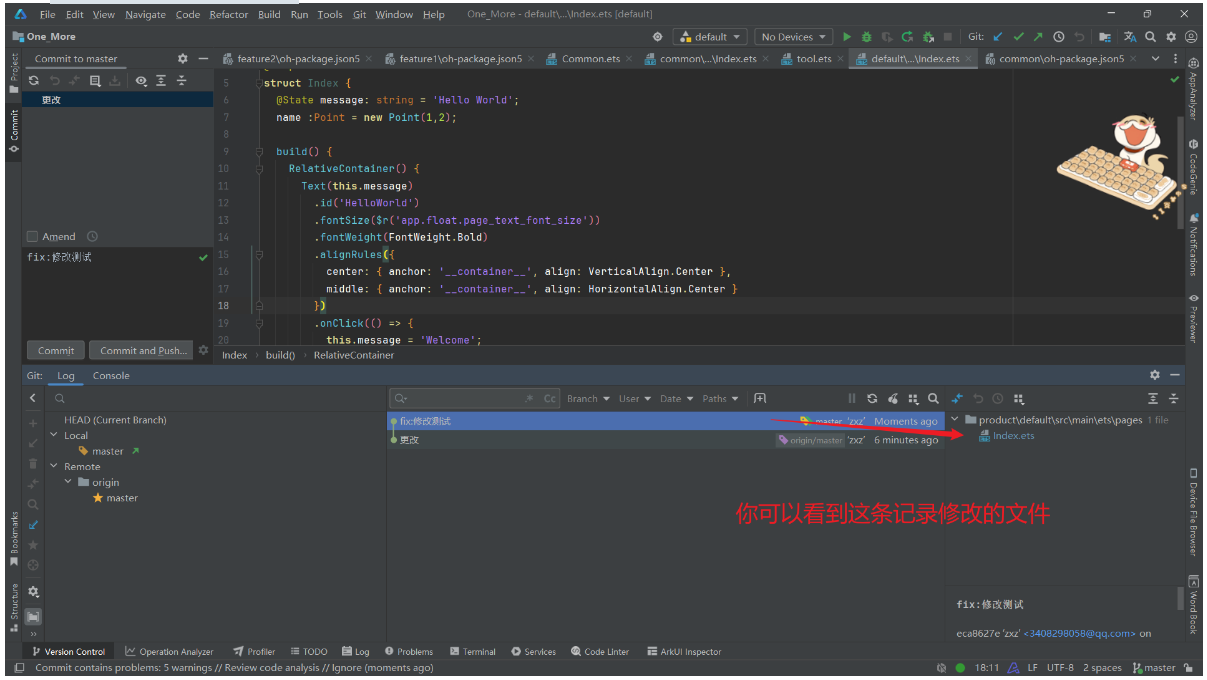
Task: Pause refreshing the Git log
Action: click(853, 398)
